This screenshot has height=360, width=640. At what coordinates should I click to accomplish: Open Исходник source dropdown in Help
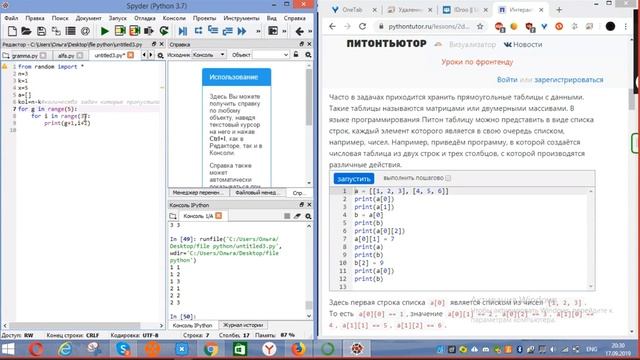209,55
